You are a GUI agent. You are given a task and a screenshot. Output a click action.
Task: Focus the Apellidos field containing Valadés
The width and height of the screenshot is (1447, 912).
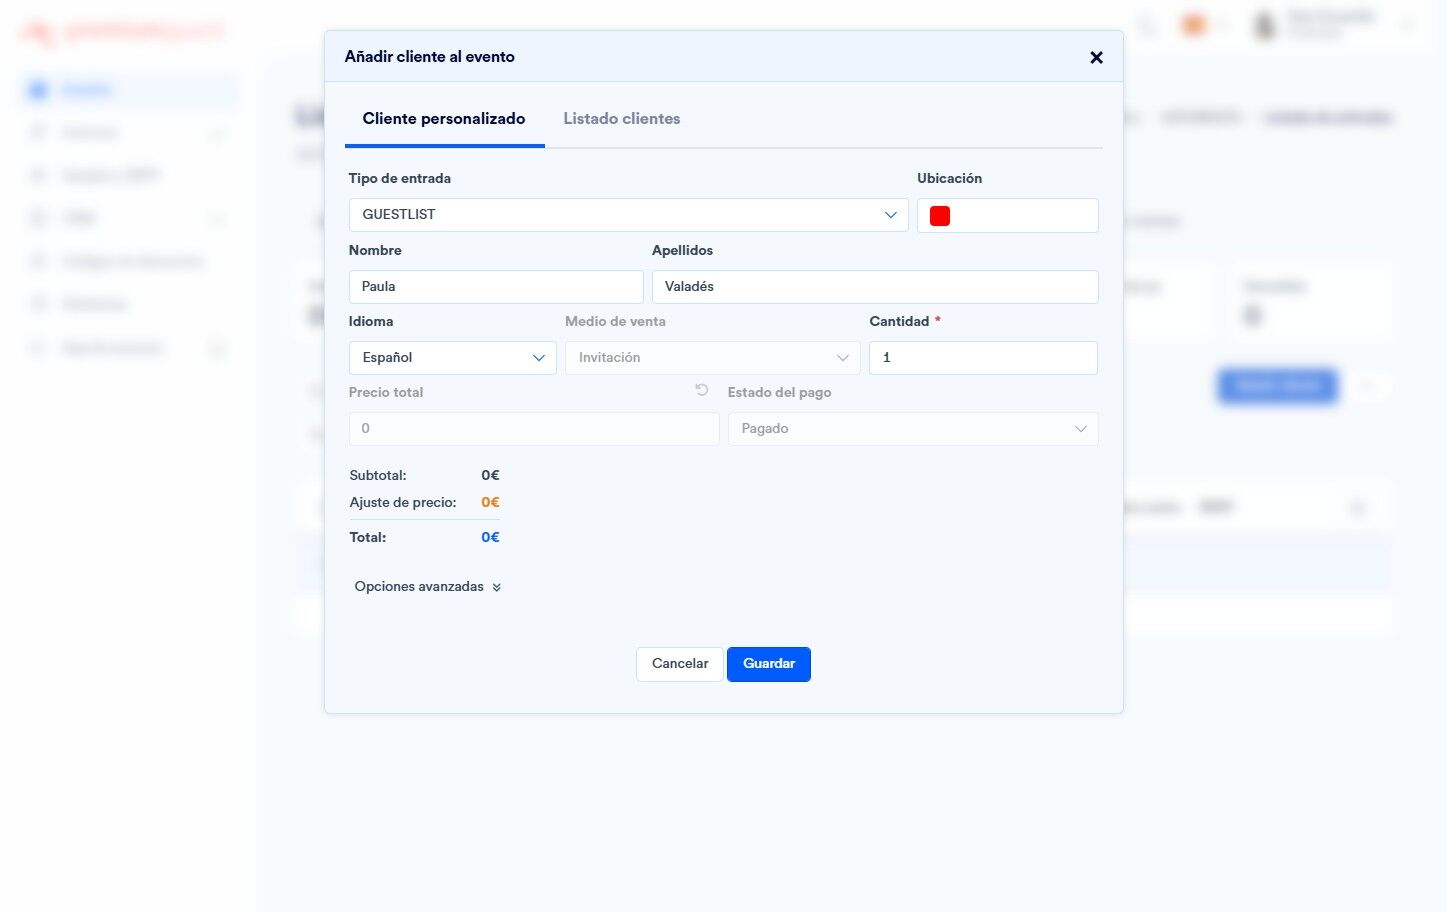pyautogui.click(x=875, y=287)
